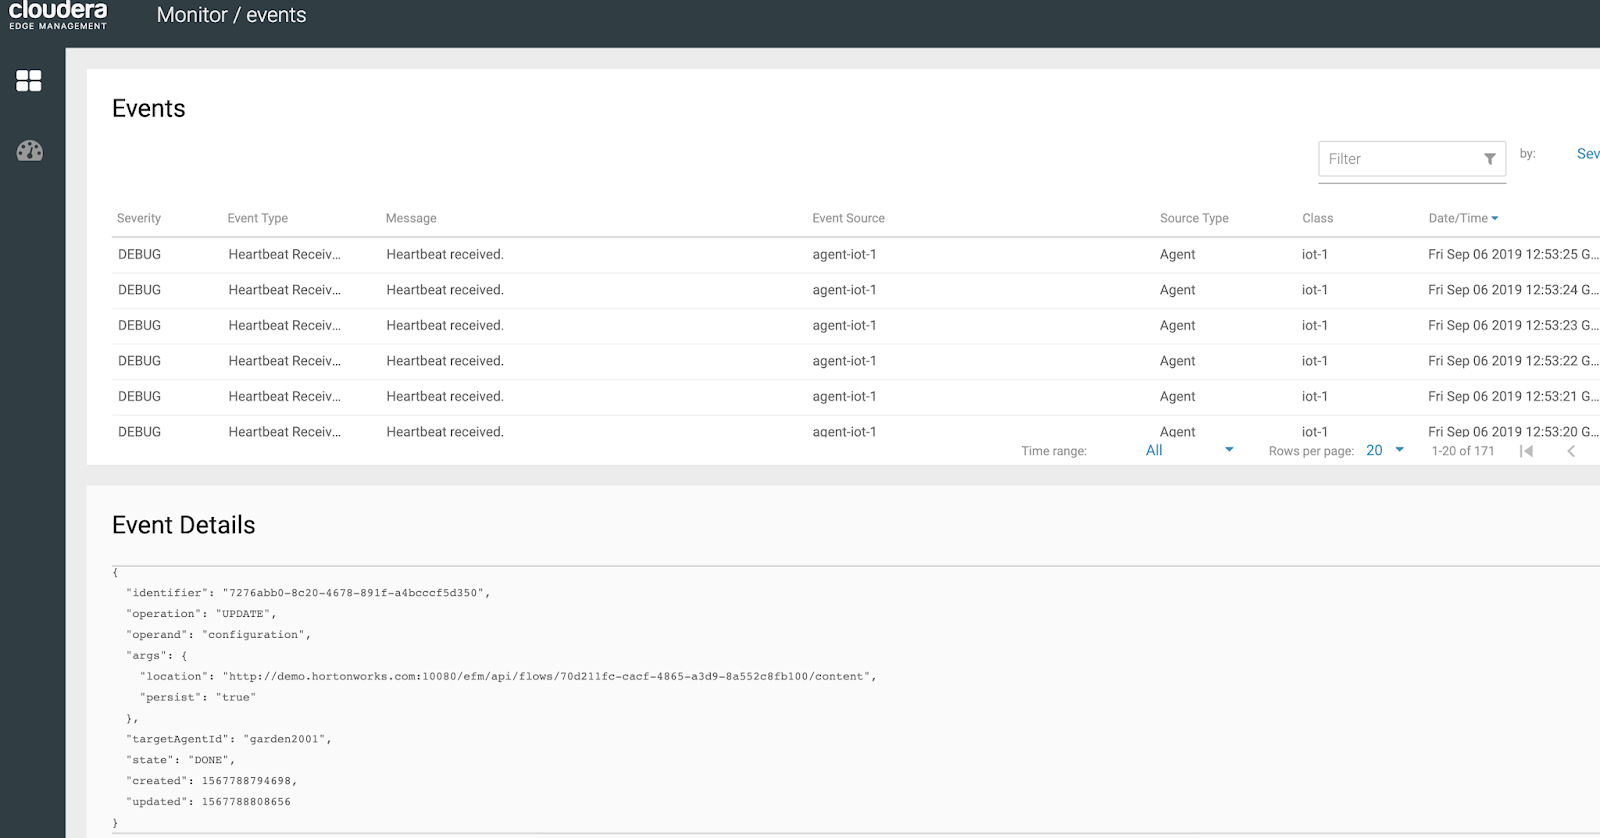Open the filter-by field dropdown
1600x838 pixels.
click(1587, 154)
